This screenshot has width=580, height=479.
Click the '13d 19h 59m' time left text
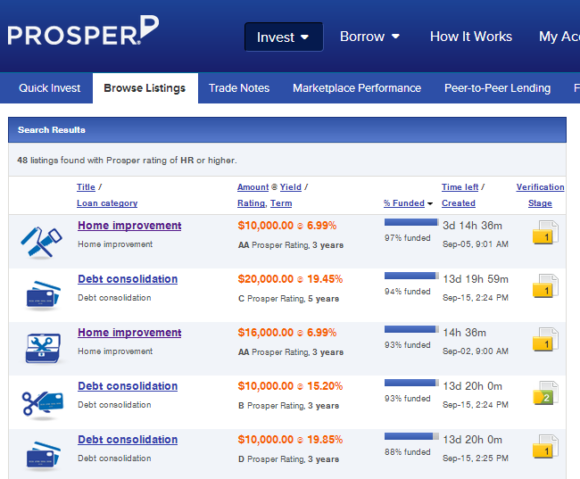pyautogui.click(x=475, y=279)
